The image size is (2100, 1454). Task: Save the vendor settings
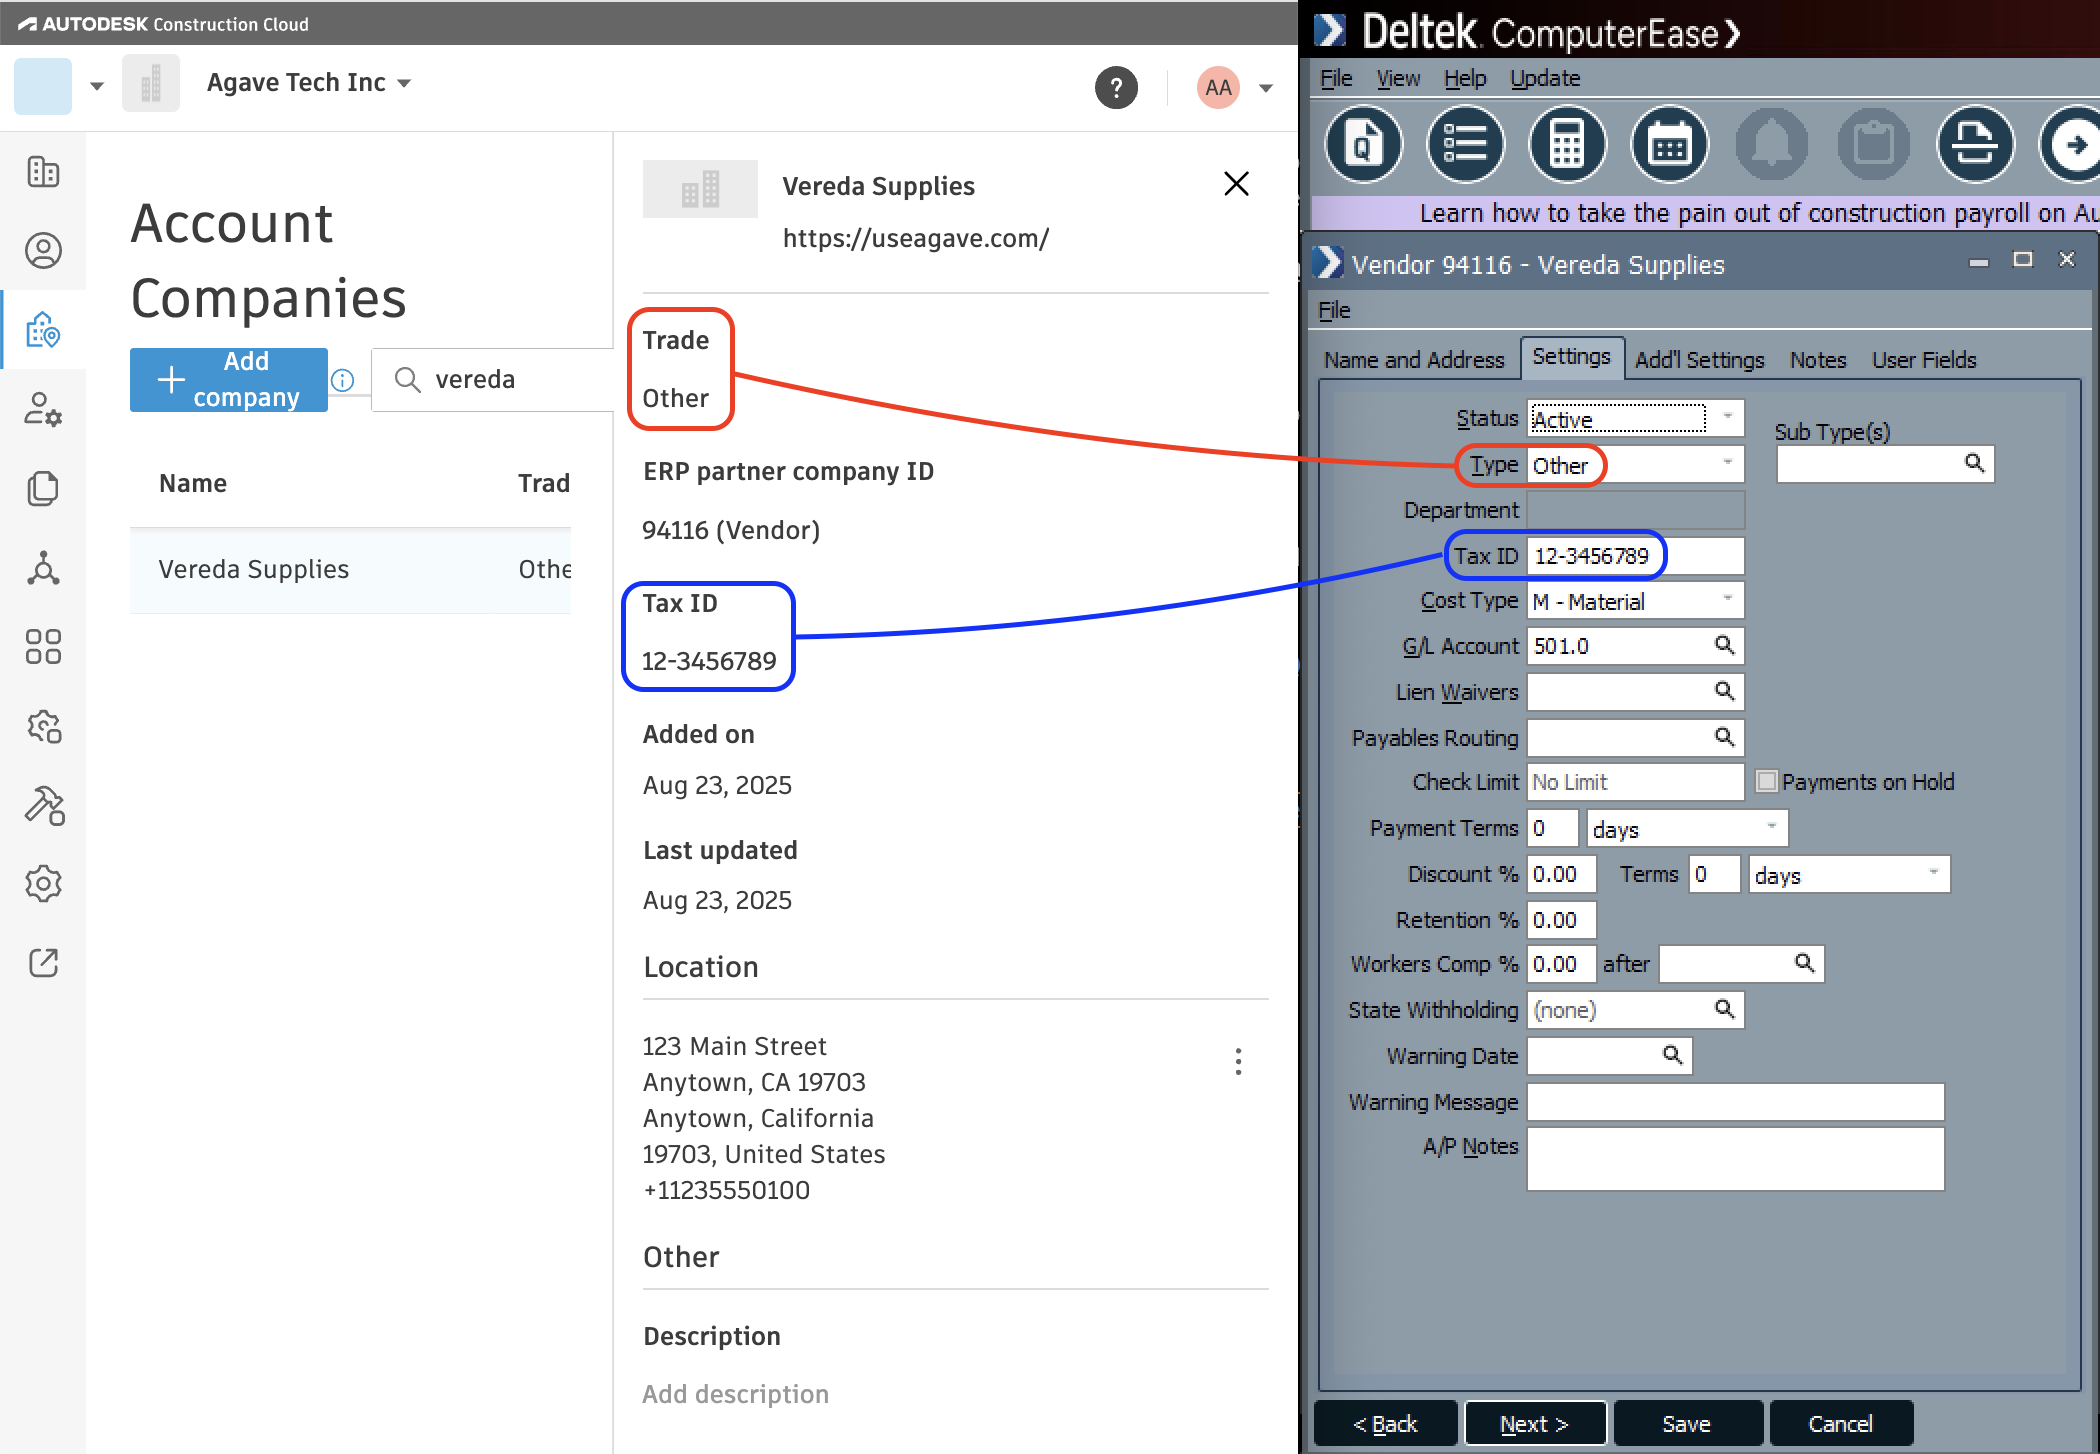pyautogui.click(x=1687, y=1424)
